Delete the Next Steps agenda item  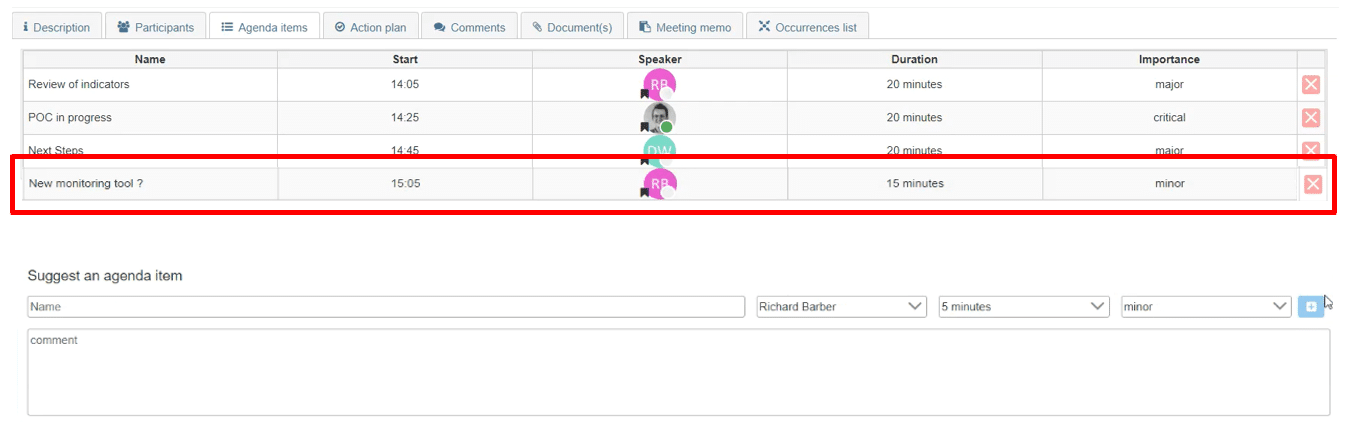tap(1310, 149)
